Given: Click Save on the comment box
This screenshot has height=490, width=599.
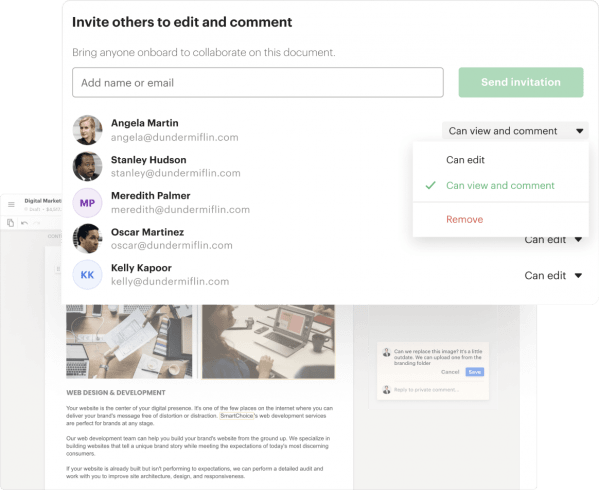Looking at the screenshot, I should point(474,372).
